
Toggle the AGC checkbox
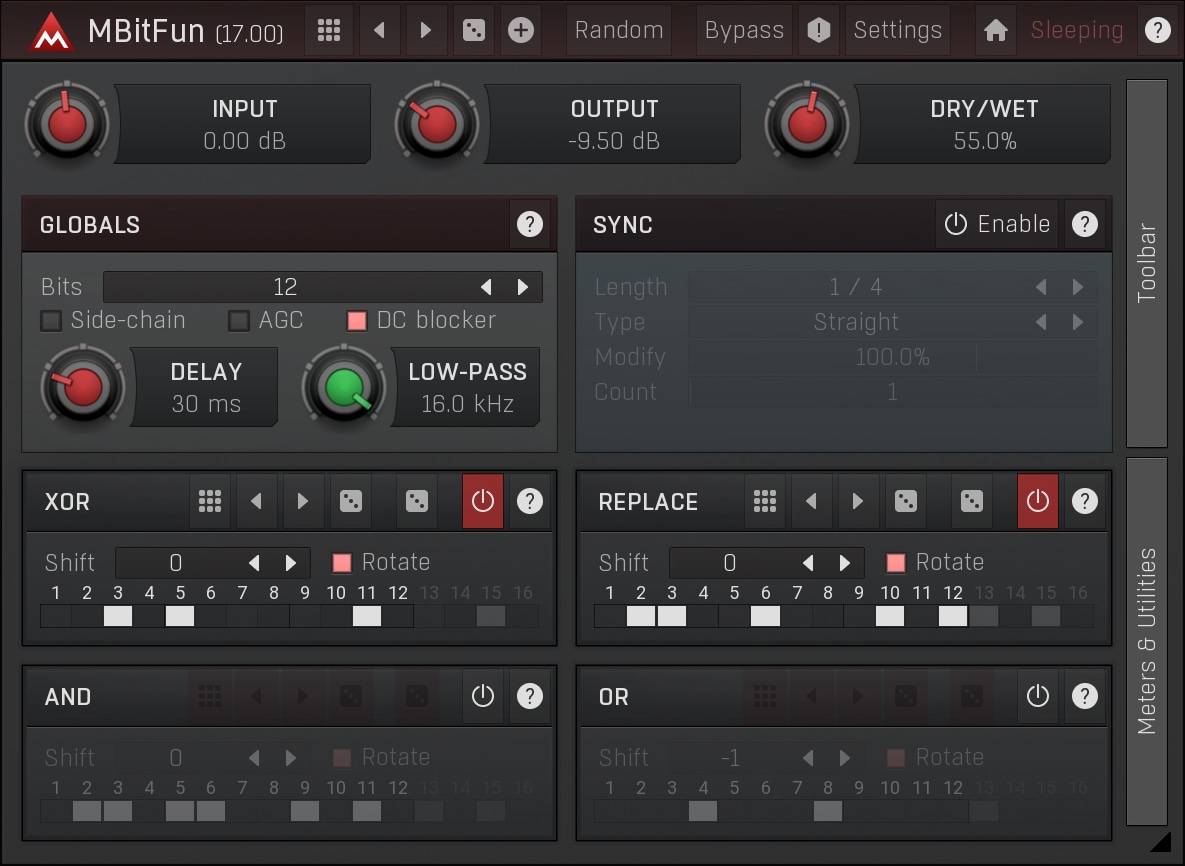[239, 321]
